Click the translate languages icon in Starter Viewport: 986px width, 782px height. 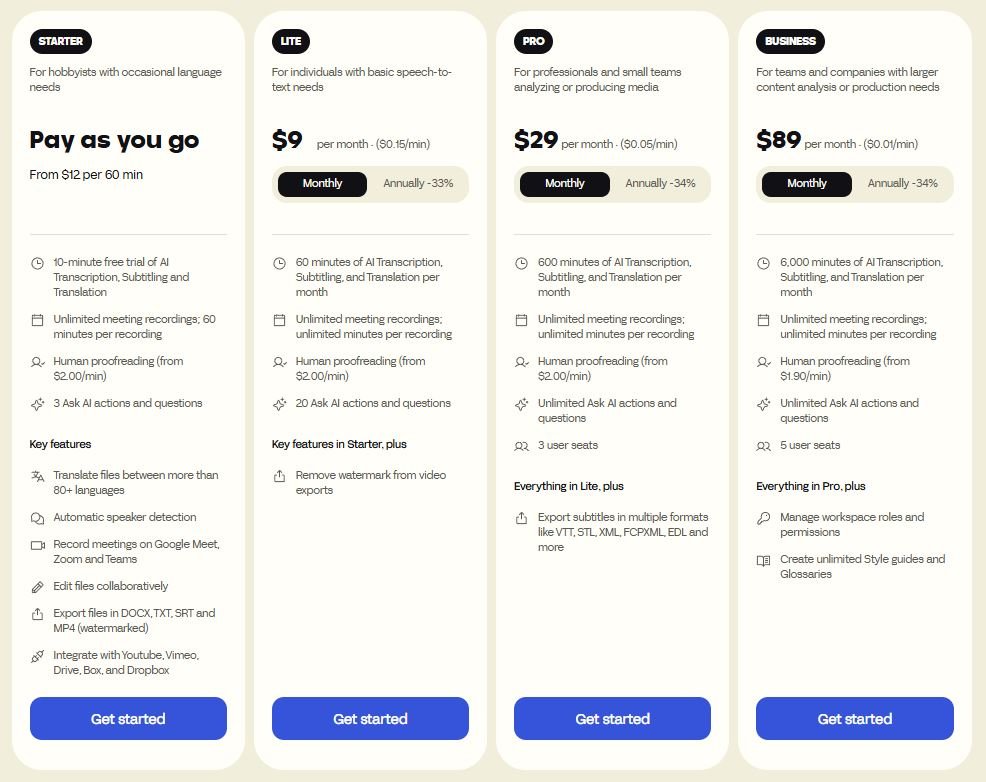pyautogui.click(x=38, y=476)
